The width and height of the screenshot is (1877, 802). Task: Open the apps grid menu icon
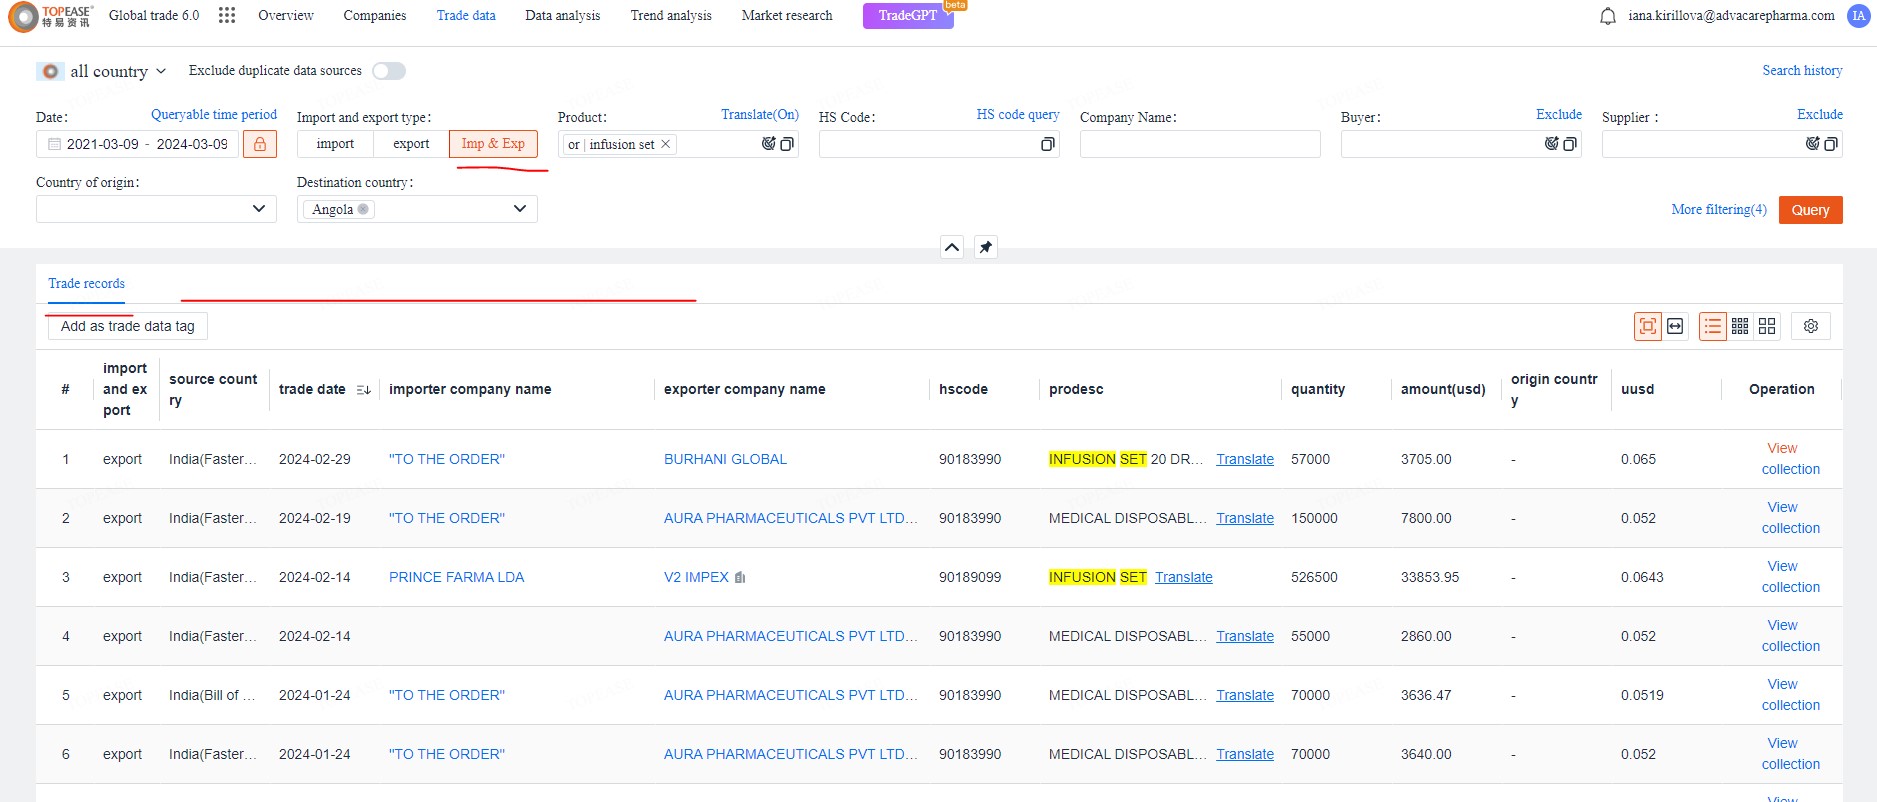pyautogui.click(x=227, y=15)
